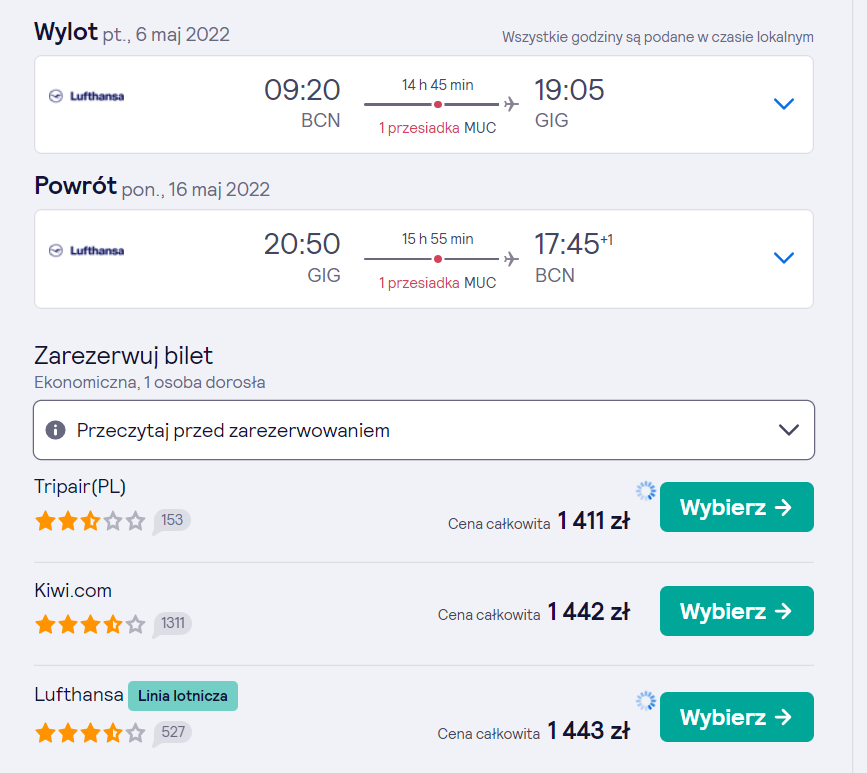Click the Tripair(PL) provider name
The image size is (867, 773).
click(x=80, y=487)
